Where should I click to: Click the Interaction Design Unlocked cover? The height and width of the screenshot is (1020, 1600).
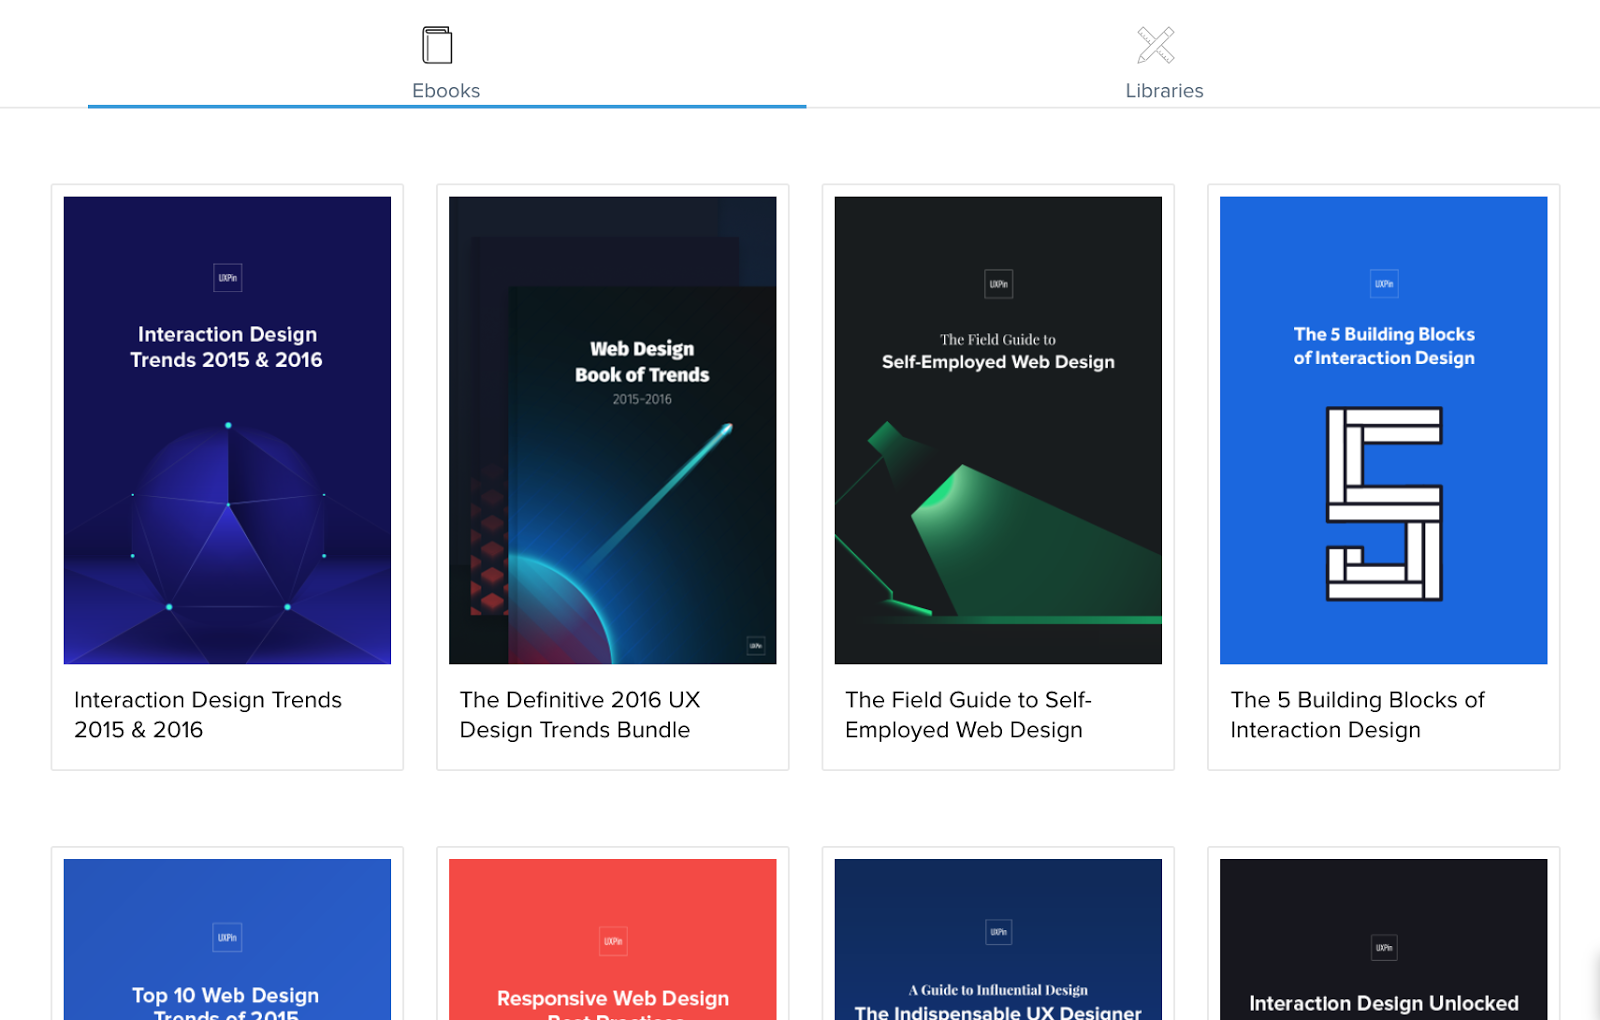1383,939
